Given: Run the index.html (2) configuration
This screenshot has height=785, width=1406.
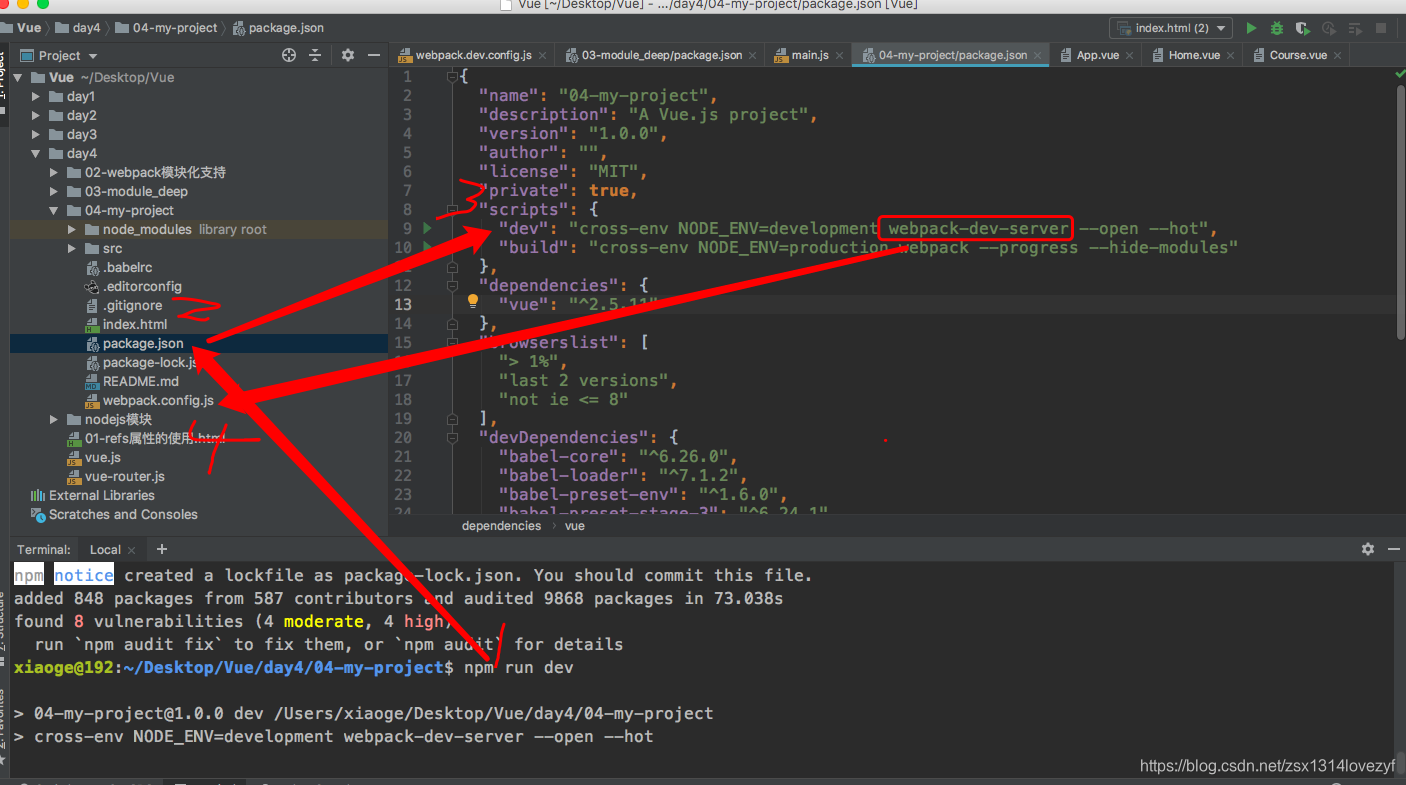Looking at the screenshot, I should 1251,29.
